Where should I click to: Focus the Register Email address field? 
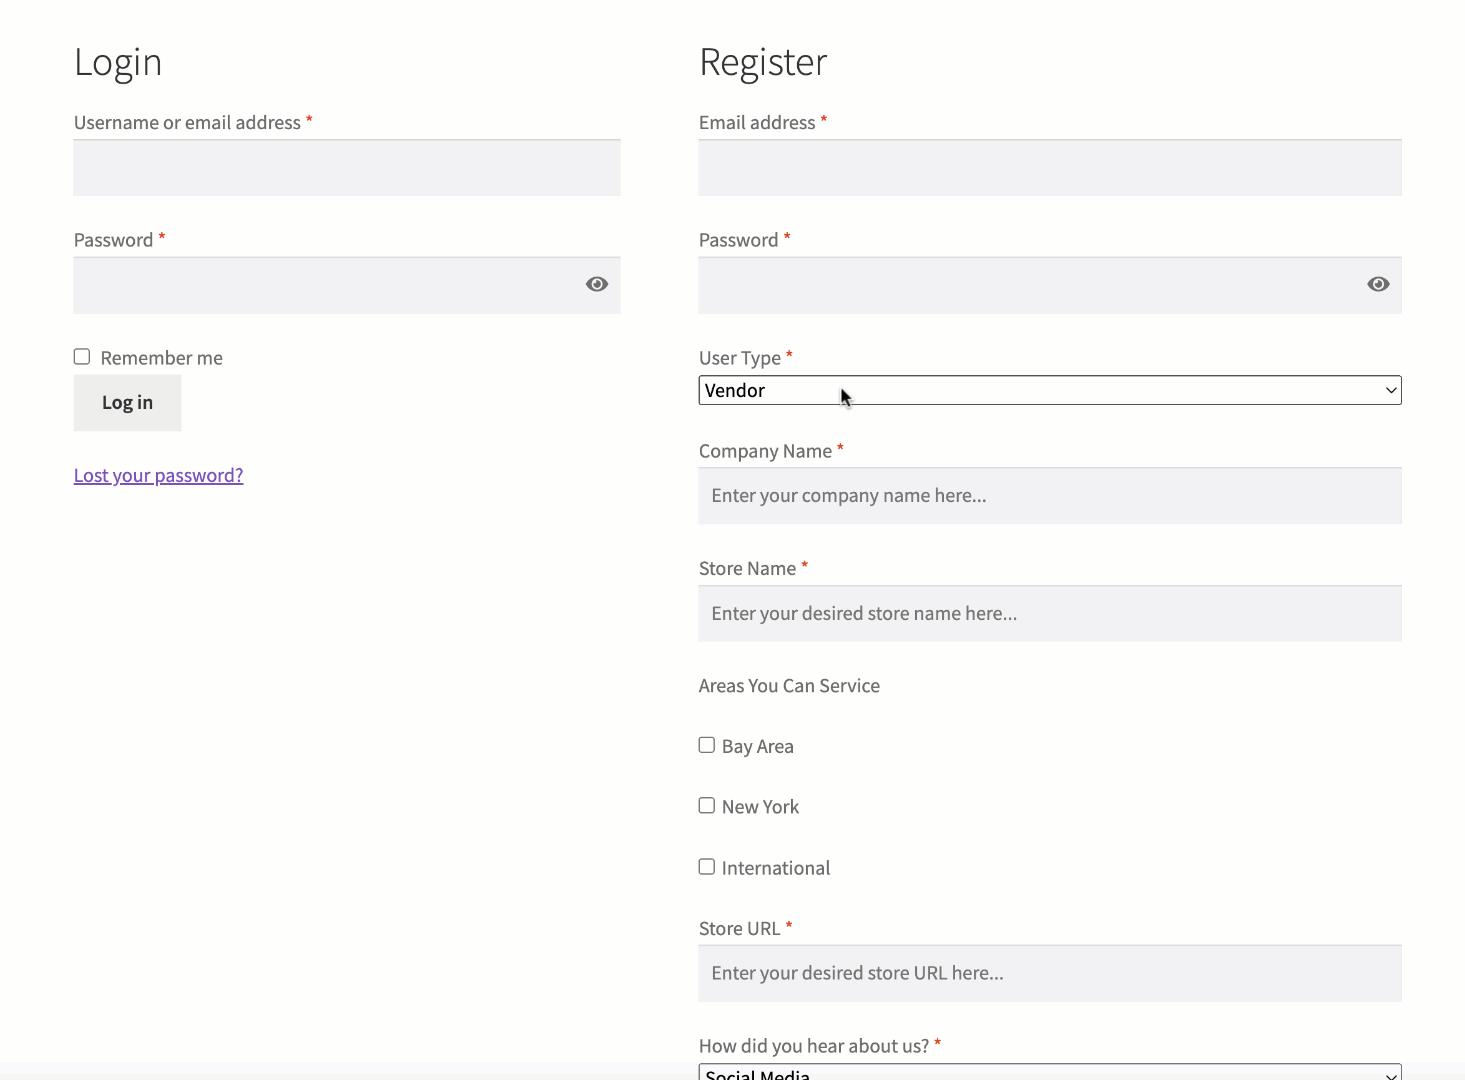(x=1050, y=168)
